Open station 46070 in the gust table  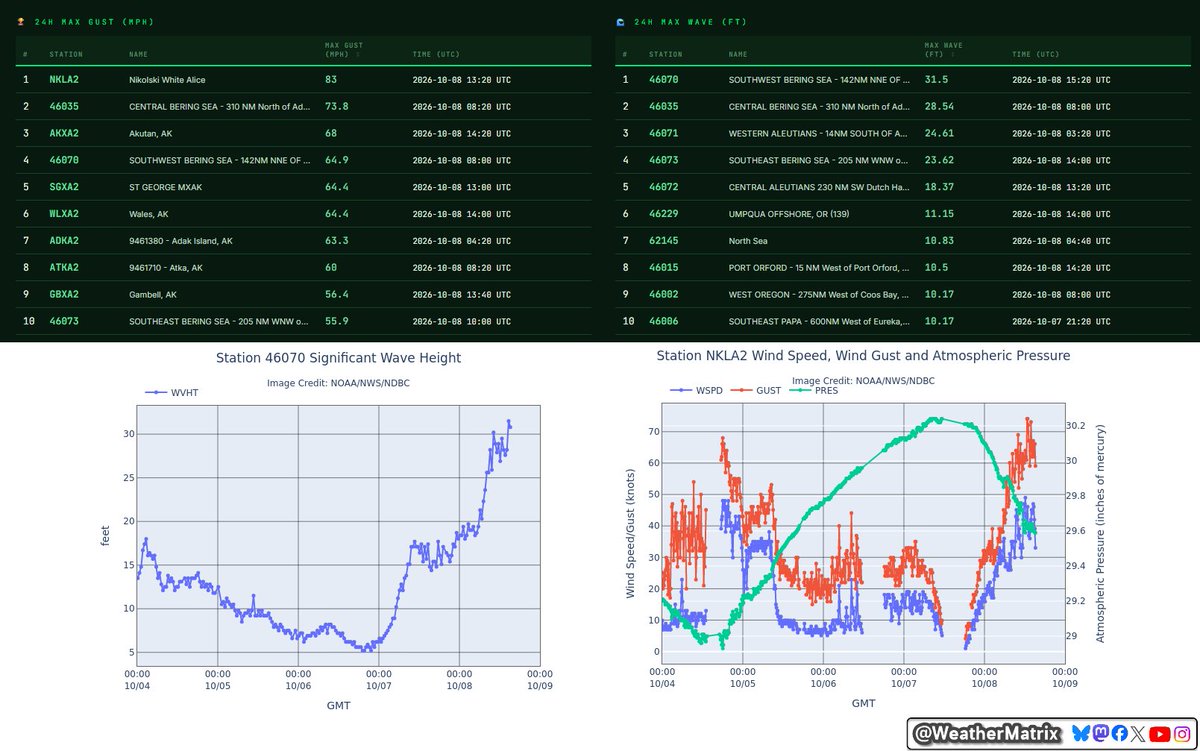click(x=64, y=160)
